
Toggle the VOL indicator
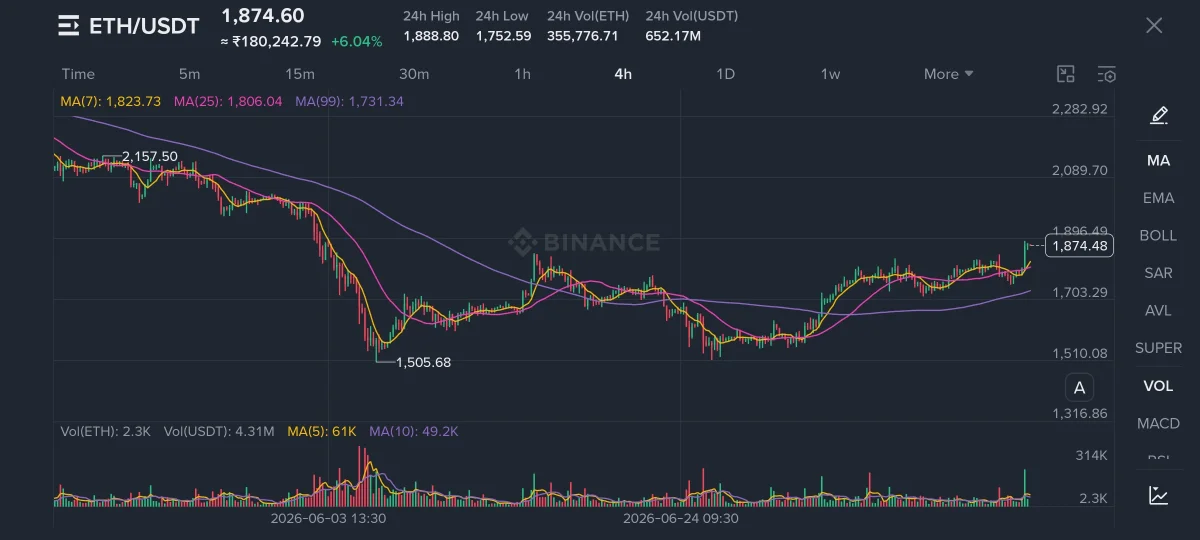click(1158, 385)
